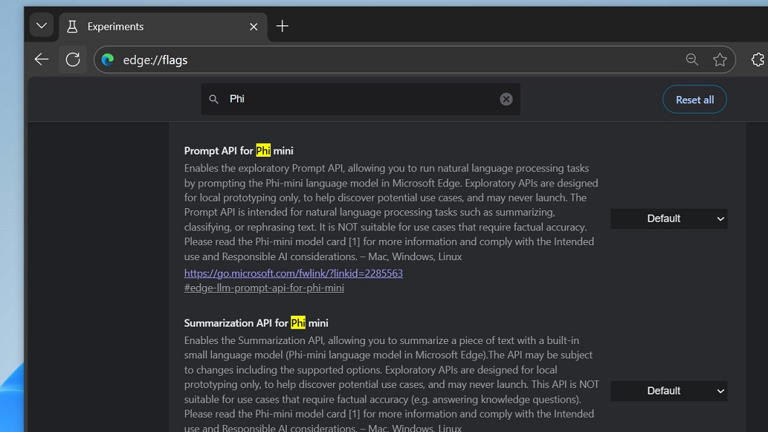Click the Edge logo in address bar

tap(108, 60)
